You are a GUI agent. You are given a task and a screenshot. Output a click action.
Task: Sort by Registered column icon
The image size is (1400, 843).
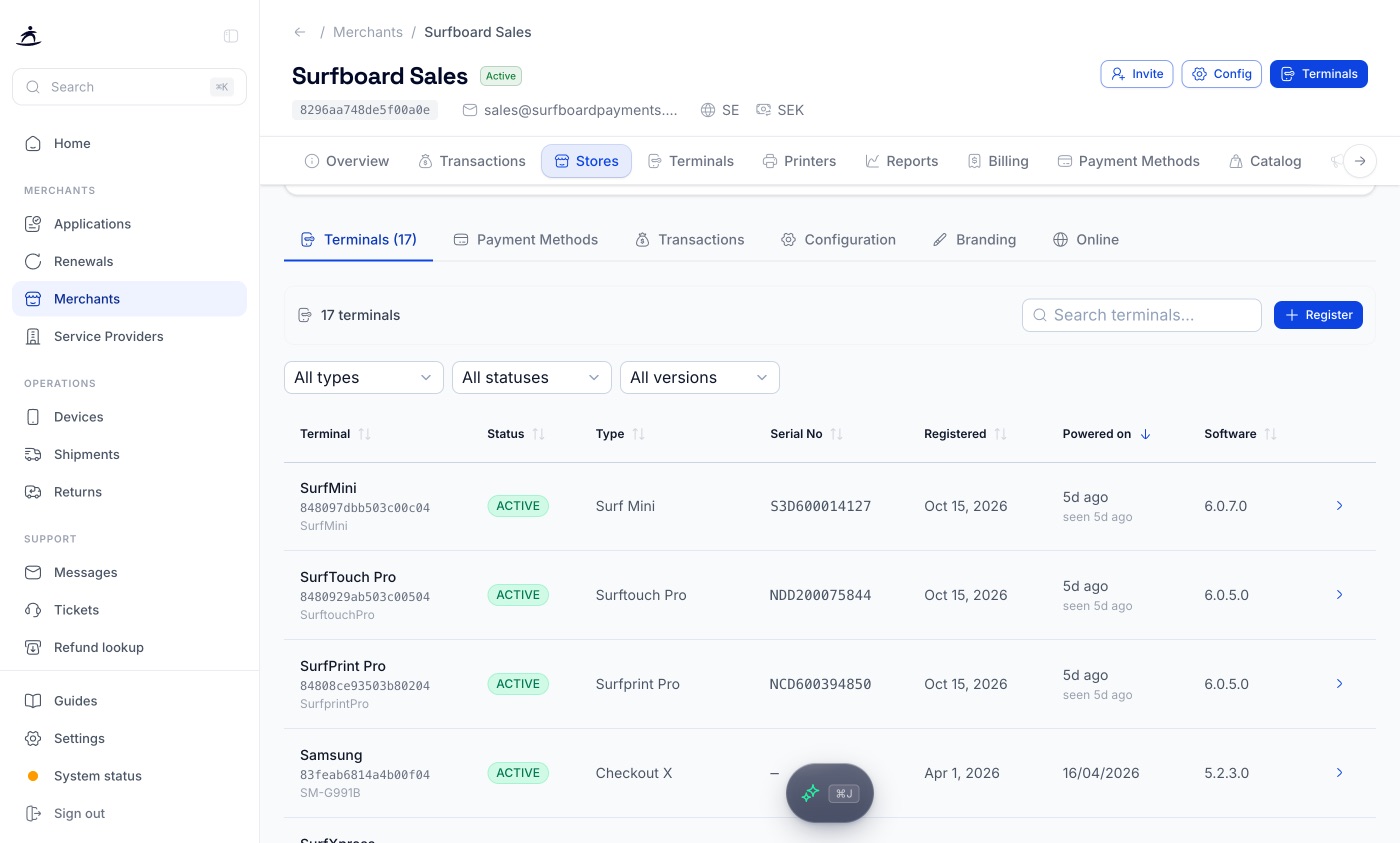1001,434
